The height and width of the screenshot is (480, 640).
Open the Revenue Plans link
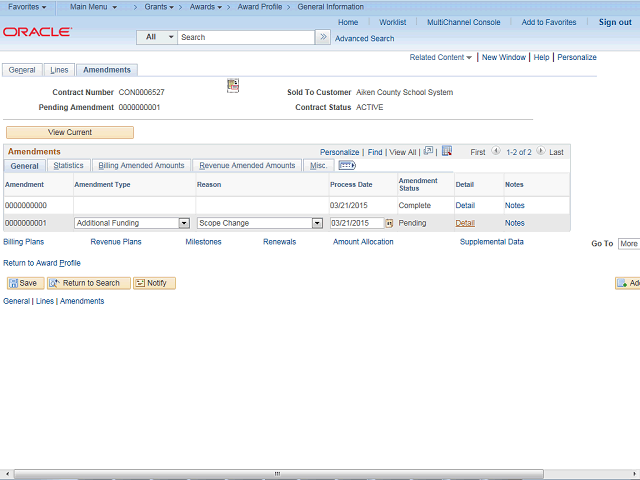pyautogui.click(x=116, y=242)
